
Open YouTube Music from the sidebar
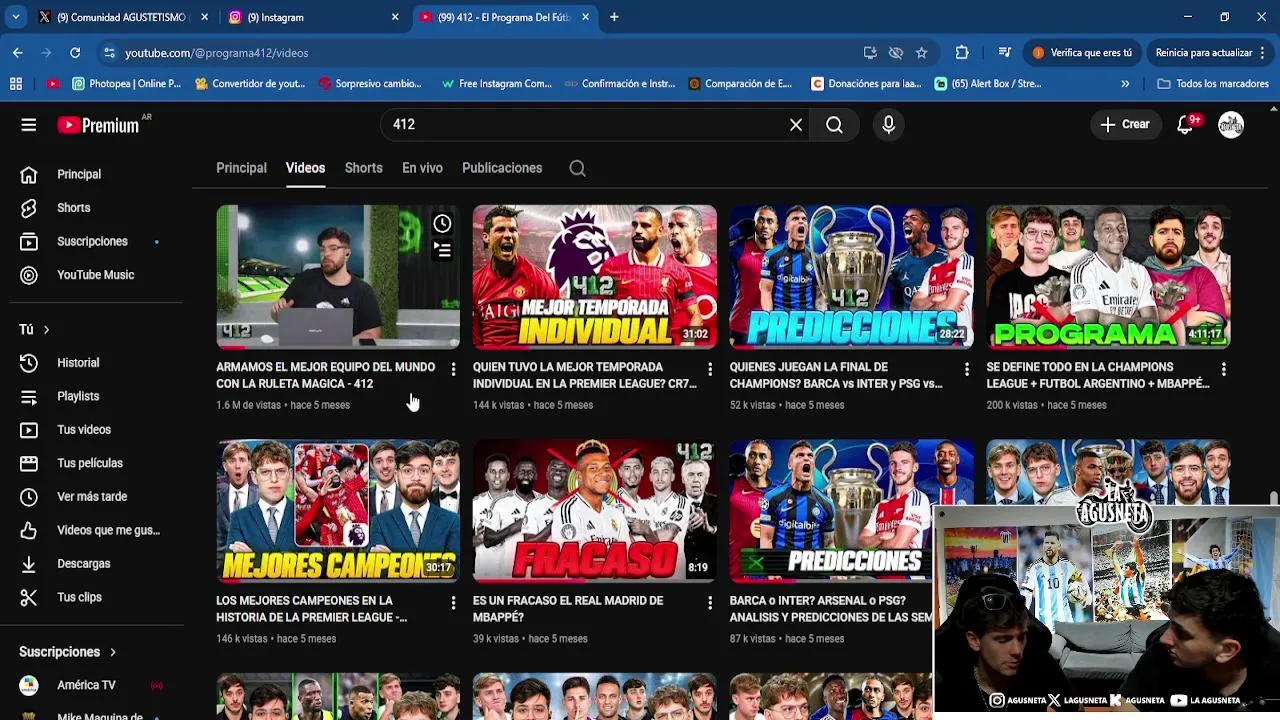tap(96, 275)
